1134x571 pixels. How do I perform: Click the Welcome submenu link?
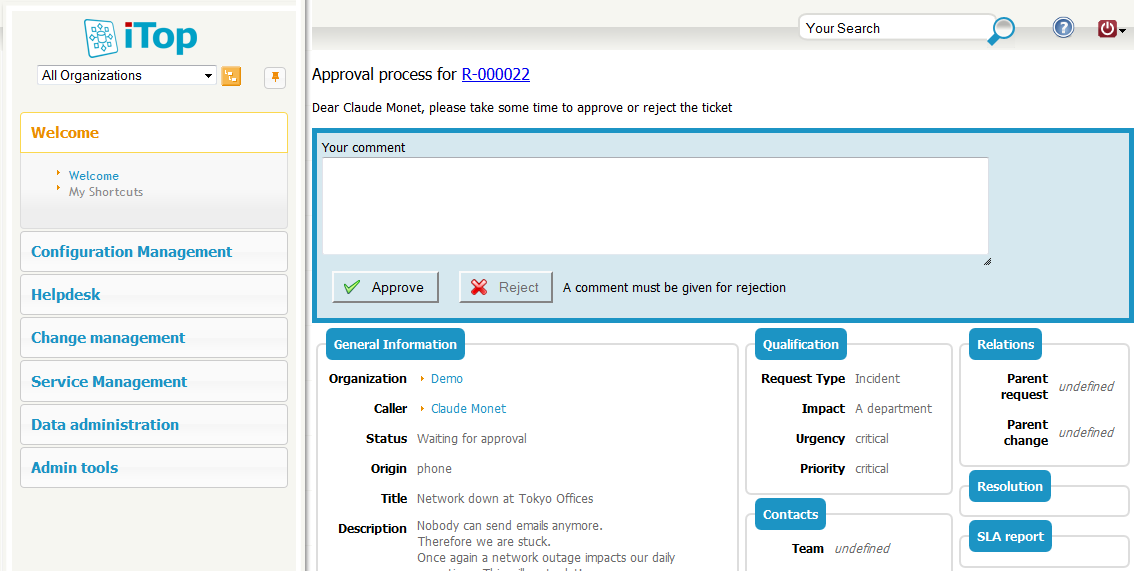pyautogui.click(x=94, y=176)
